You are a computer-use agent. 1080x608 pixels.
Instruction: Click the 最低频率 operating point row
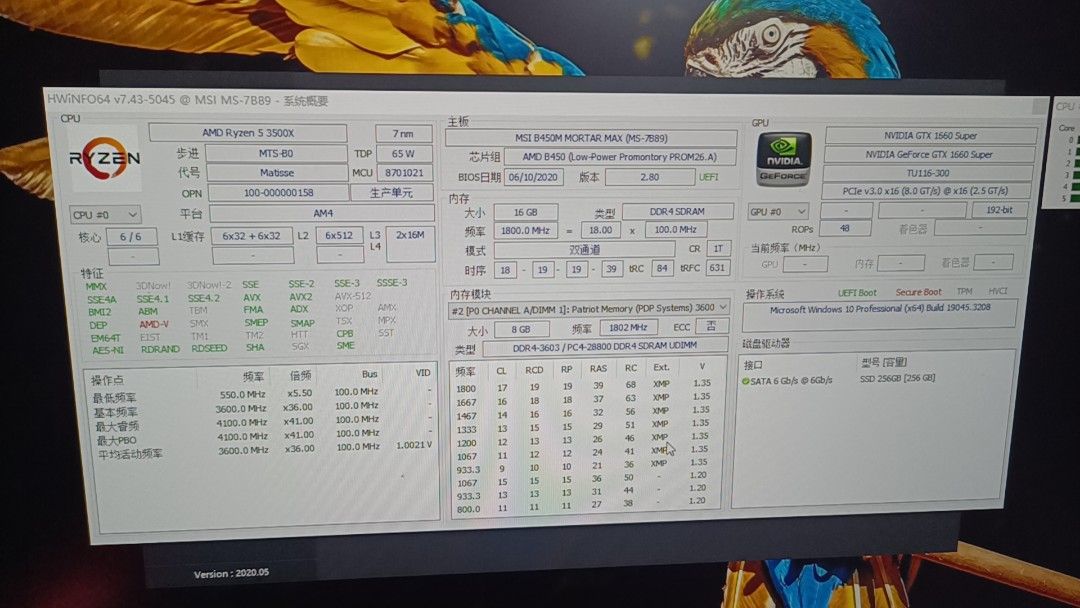pos(262,395)
